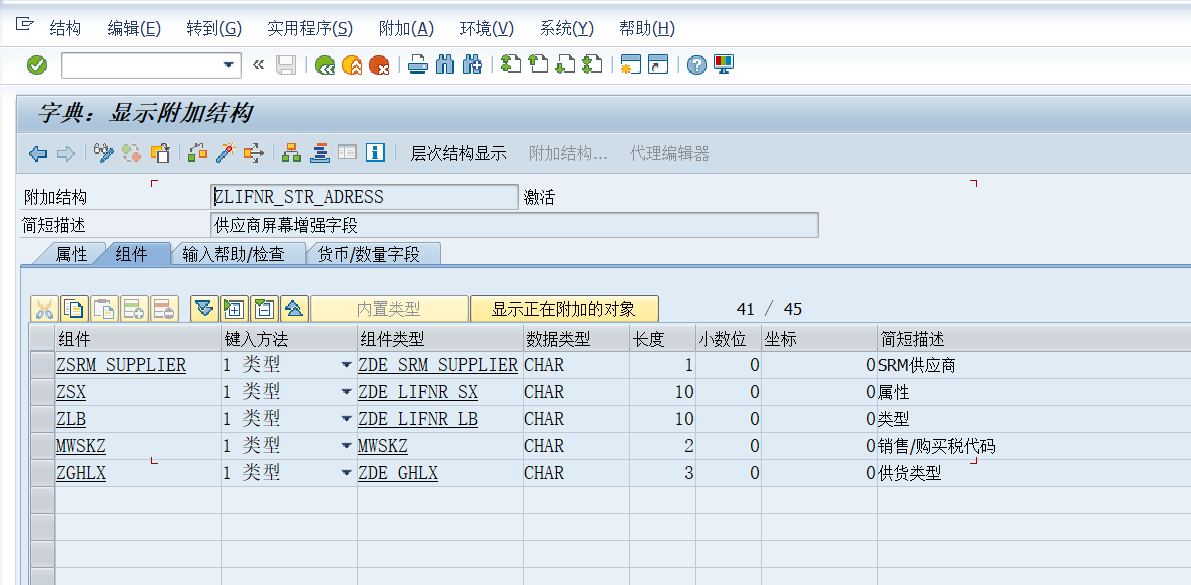This screenshot has height=585, width=1191.
Task: Click the generate shortcut icon
Action: point(657,65)
